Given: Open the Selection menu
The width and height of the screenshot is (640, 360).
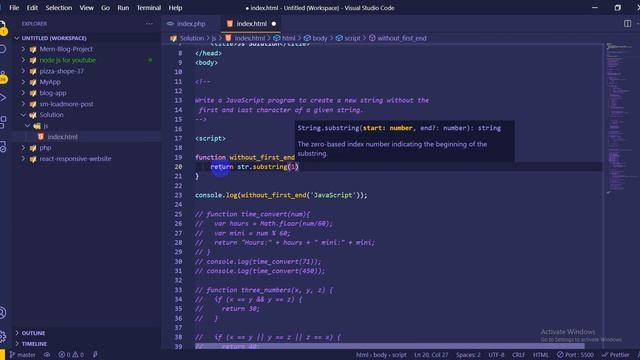Looking at the screenshot, I should tap(59, 8).
